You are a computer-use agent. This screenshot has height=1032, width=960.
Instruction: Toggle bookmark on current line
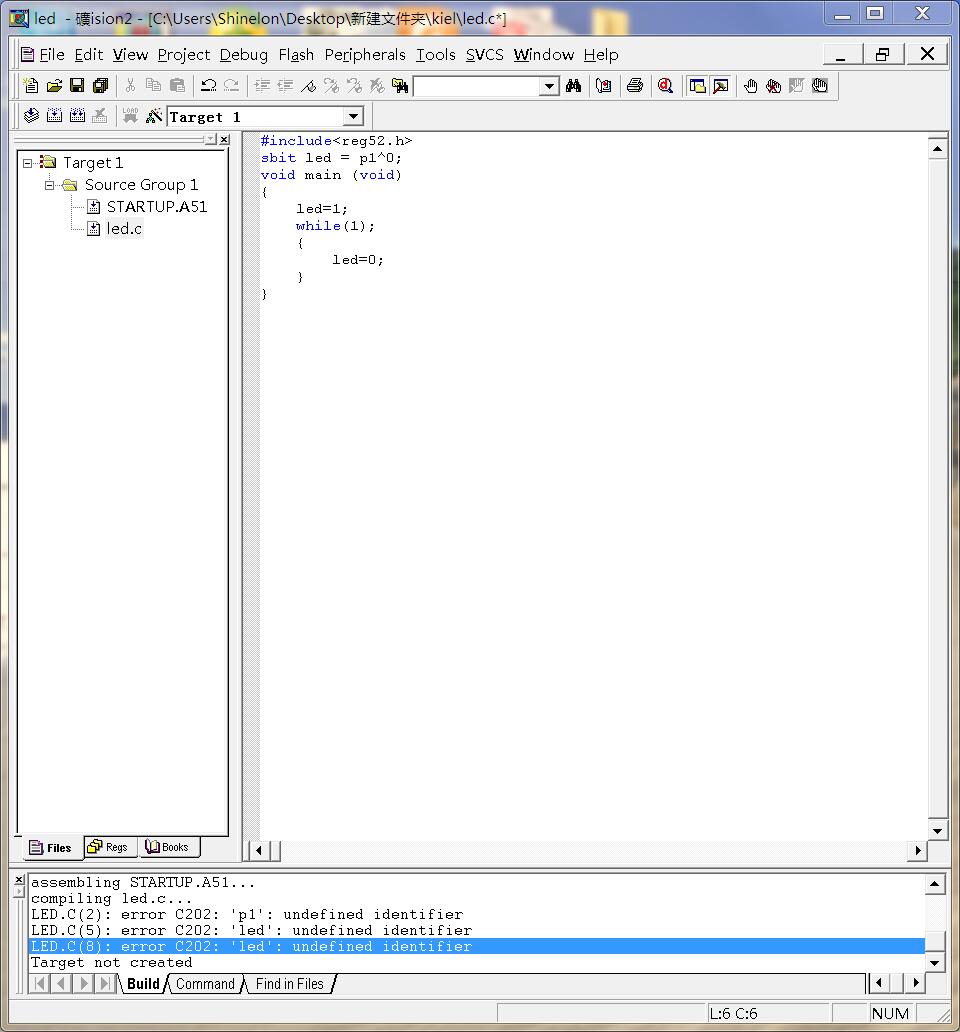pyautogui.click(x=308, y=86)
